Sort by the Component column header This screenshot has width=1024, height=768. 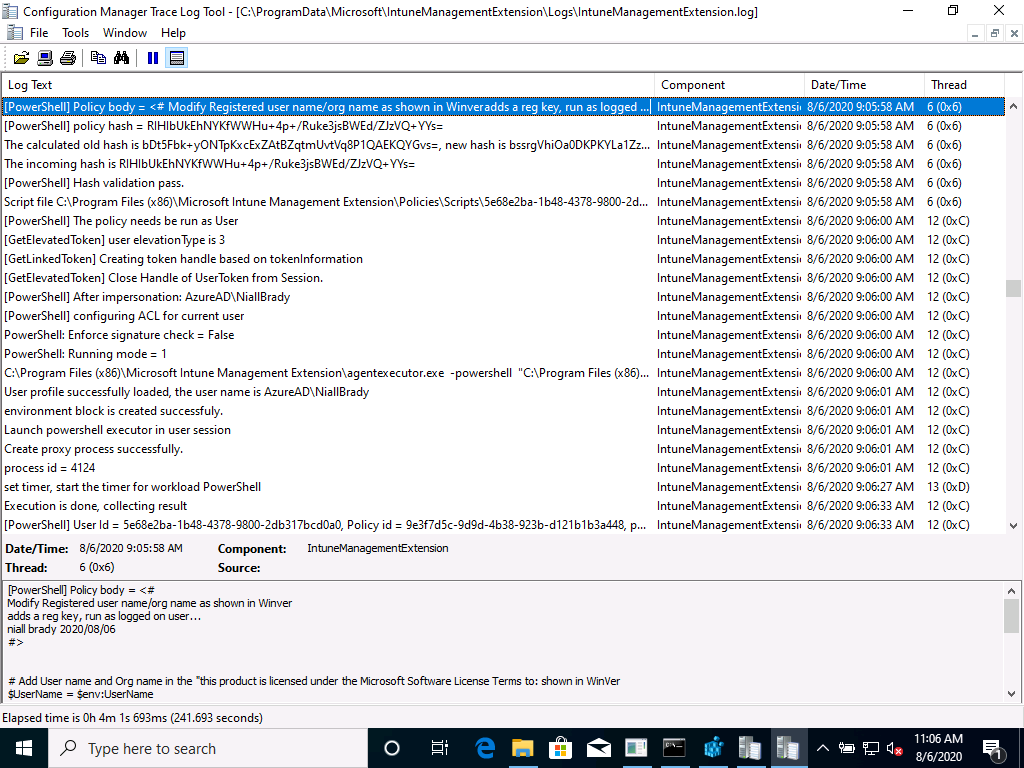[x=729, y=85]
